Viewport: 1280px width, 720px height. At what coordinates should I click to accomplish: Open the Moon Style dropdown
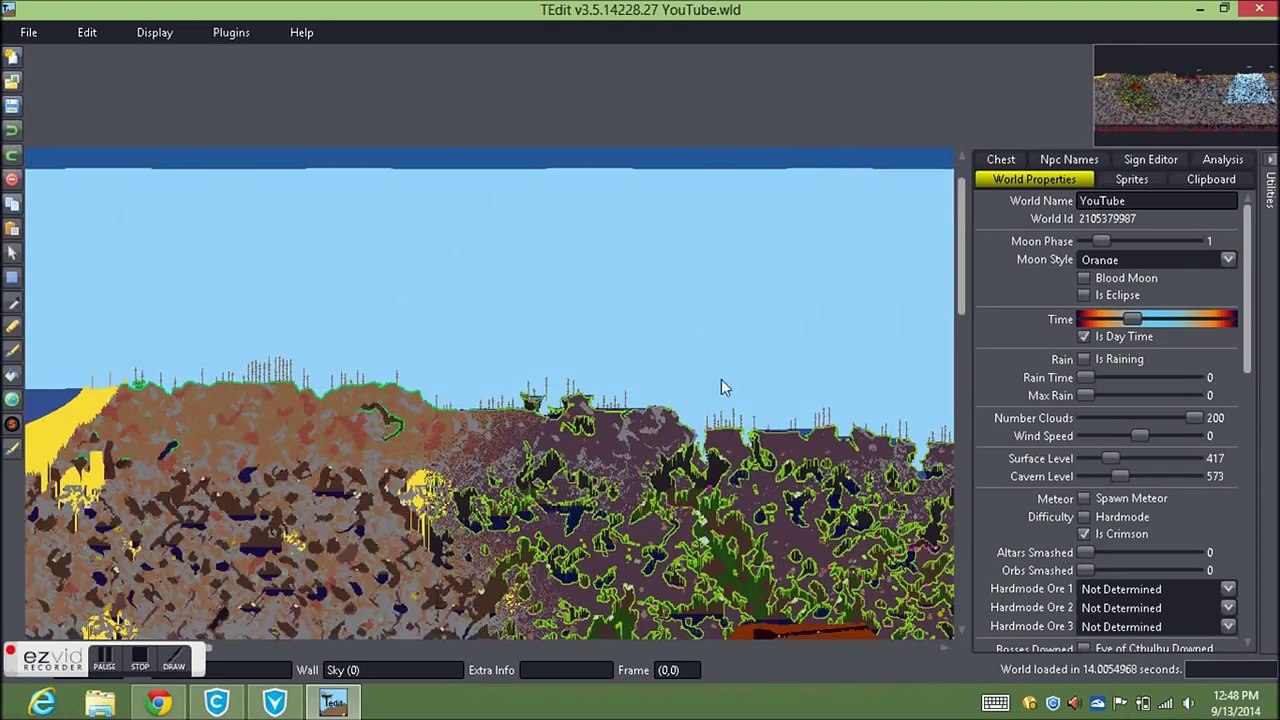click(1228, 260)
